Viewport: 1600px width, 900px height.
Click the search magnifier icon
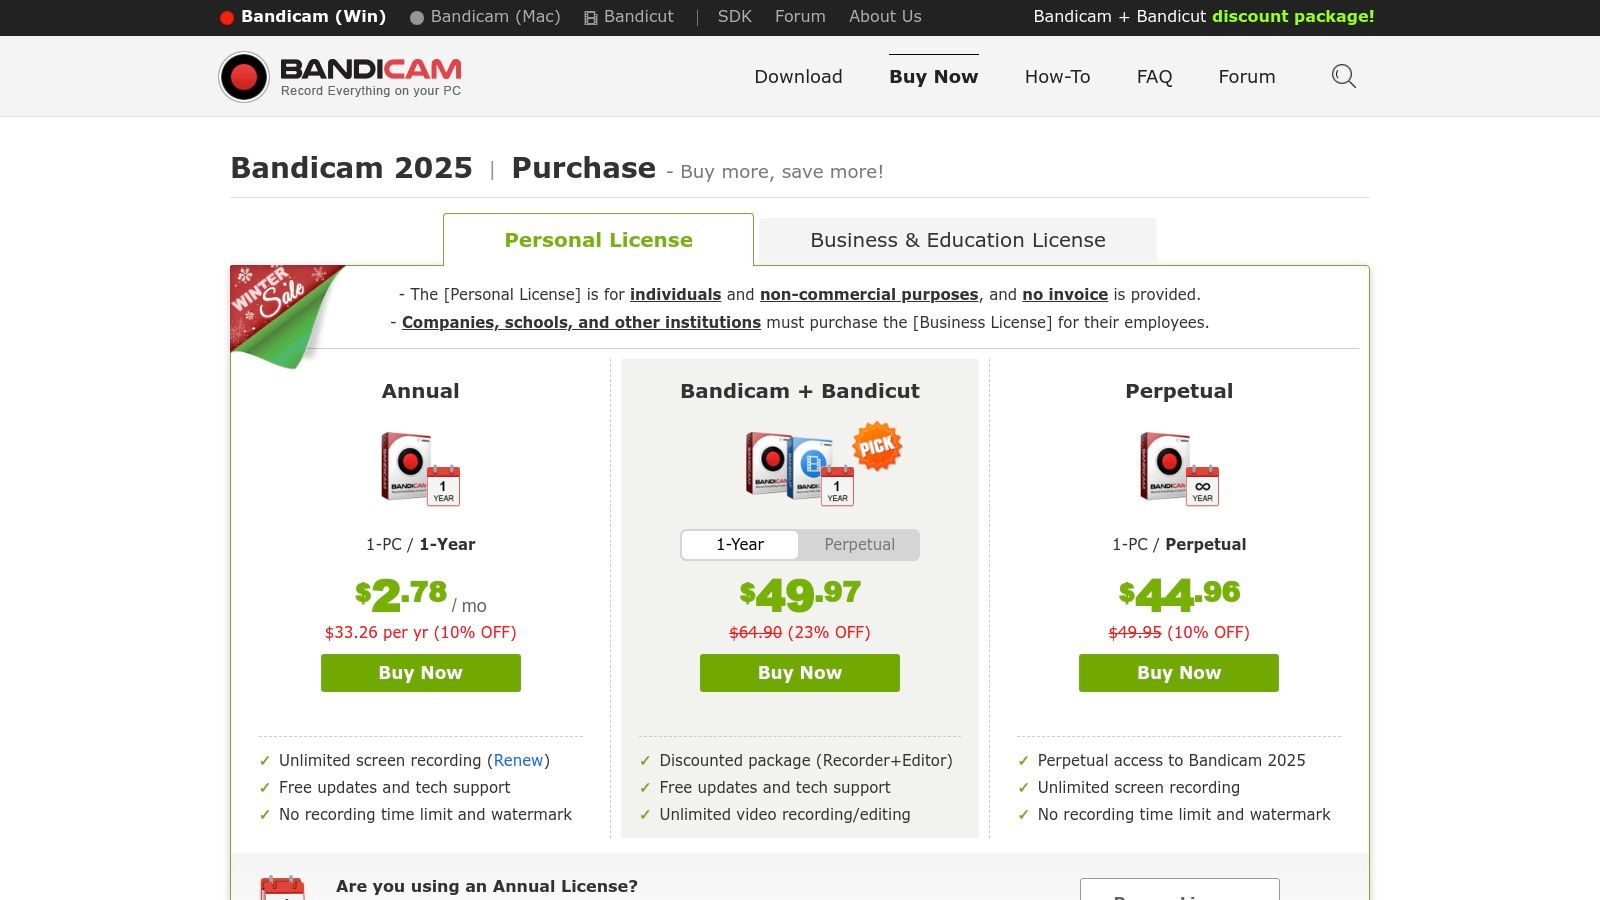(x=1343, y=76)
